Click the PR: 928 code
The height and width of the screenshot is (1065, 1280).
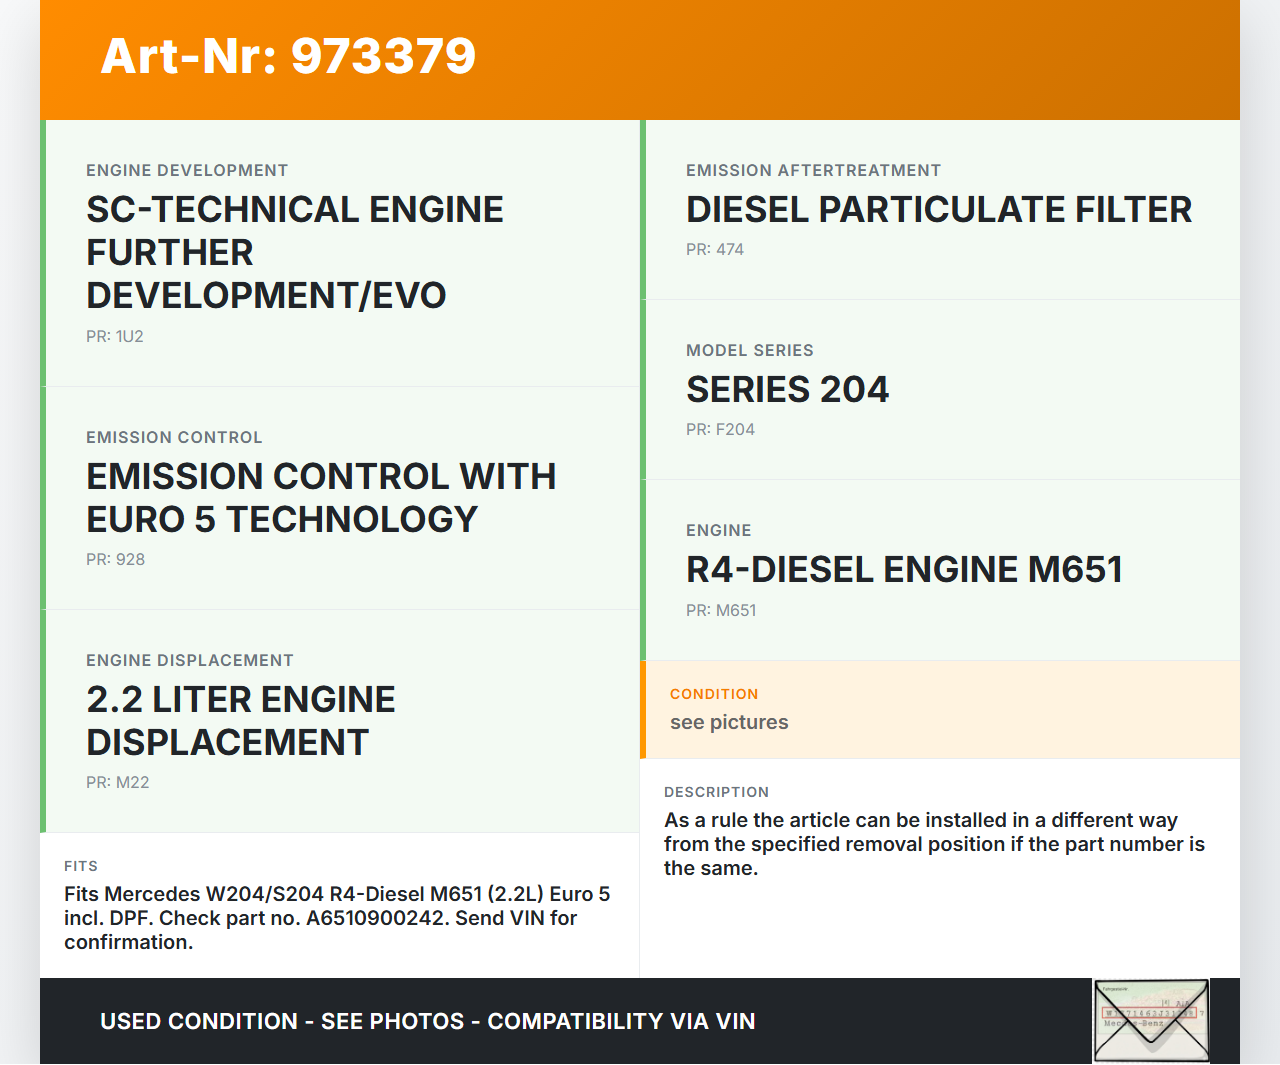pos(115,560)
